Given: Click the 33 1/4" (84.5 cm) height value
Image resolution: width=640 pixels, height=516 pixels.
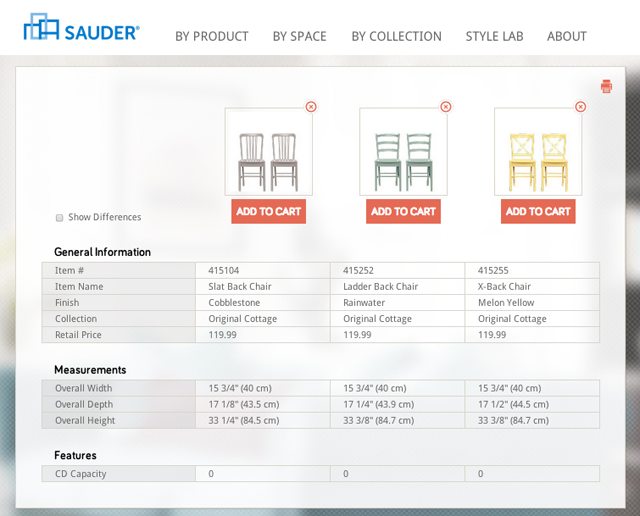Looking at the screenshot, I should (244, 420).
